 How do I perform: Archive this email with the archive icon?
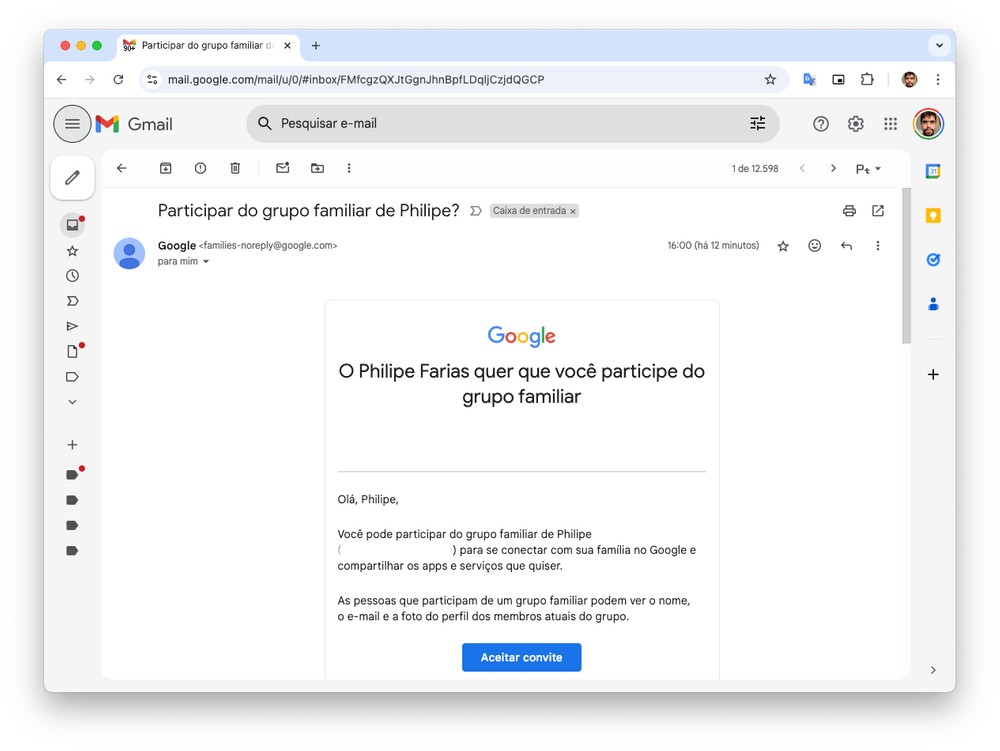click(166, 168)
